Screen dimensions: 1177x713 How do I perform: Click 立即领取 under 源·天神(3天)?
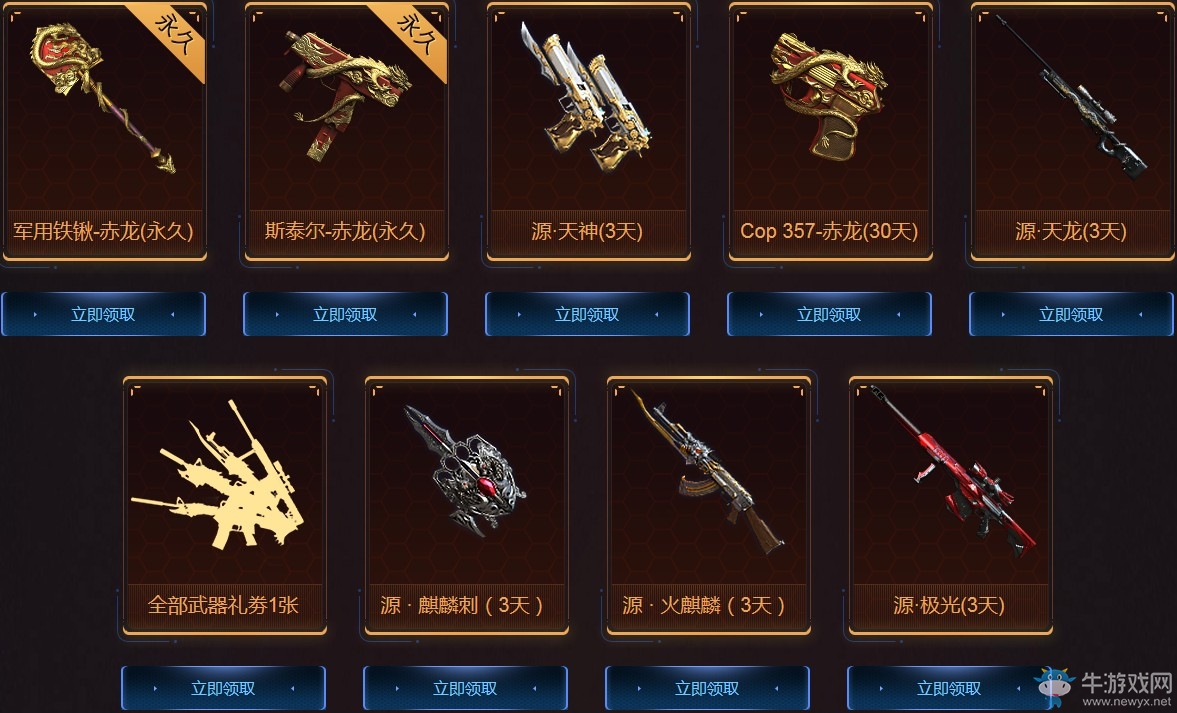587,314
